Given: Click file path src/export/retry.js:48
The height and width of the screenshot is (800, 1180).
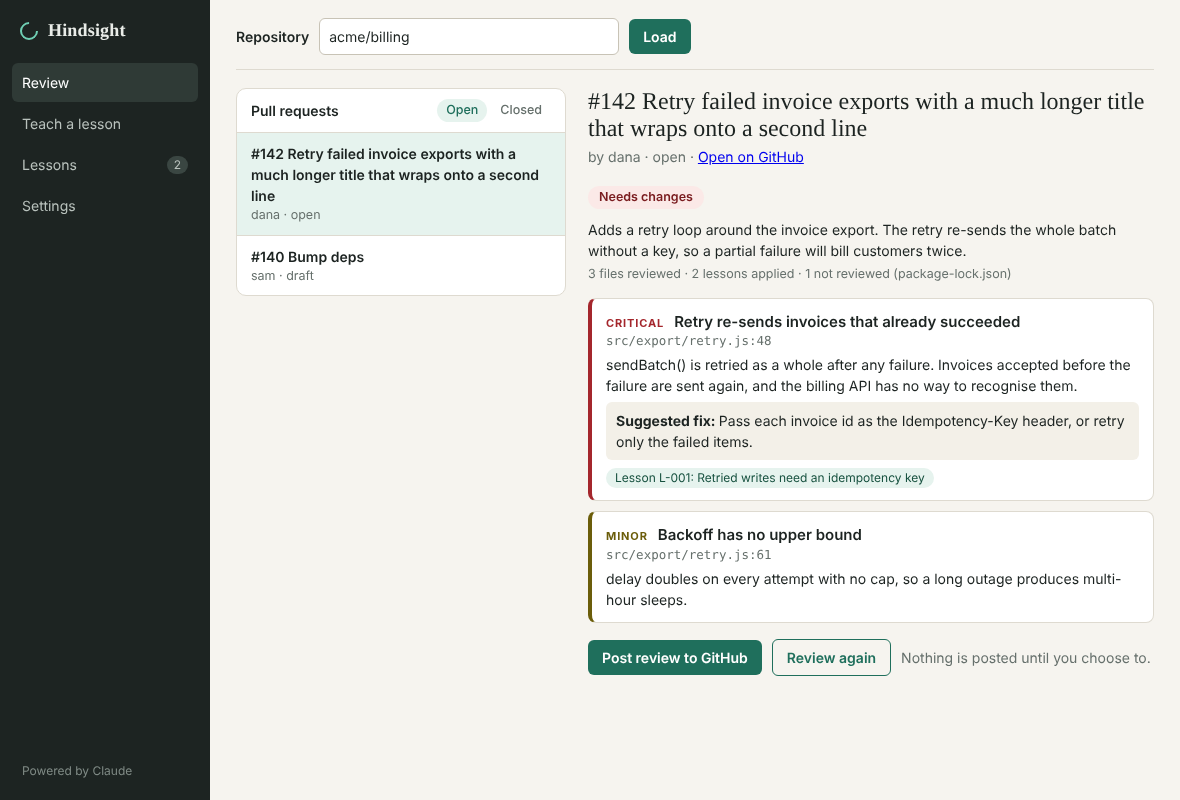Looking at the screenshot, I should click(689, 341).
